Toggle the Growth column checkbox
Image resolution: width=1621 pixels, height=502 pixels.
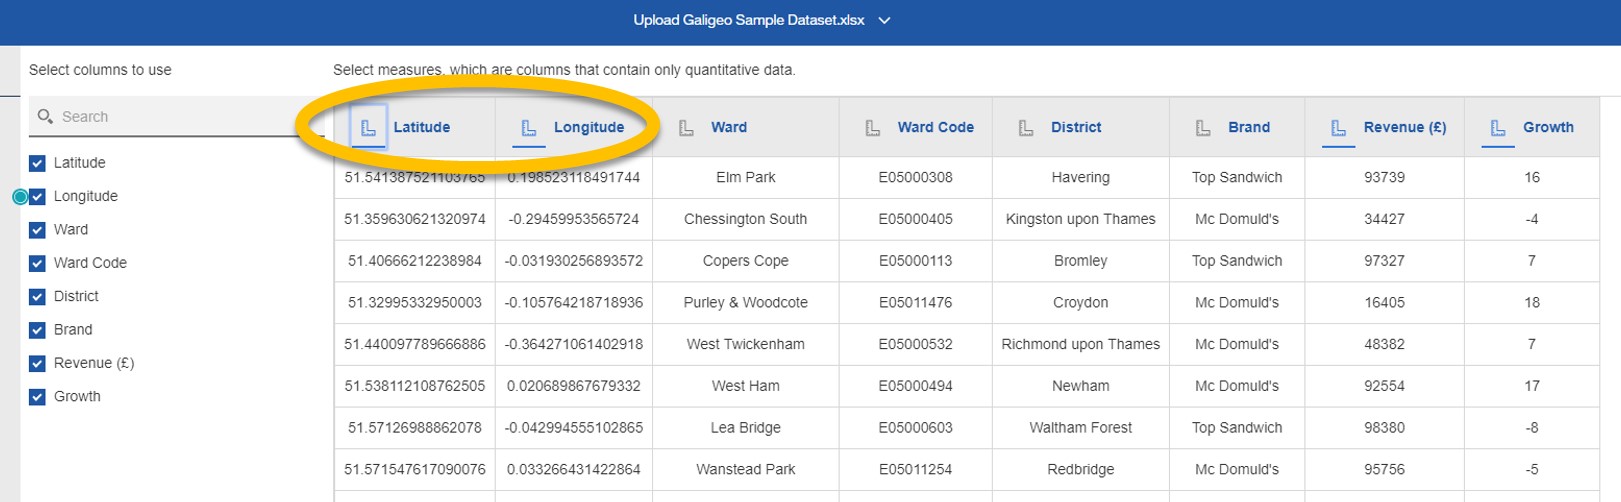pos(37,397)
